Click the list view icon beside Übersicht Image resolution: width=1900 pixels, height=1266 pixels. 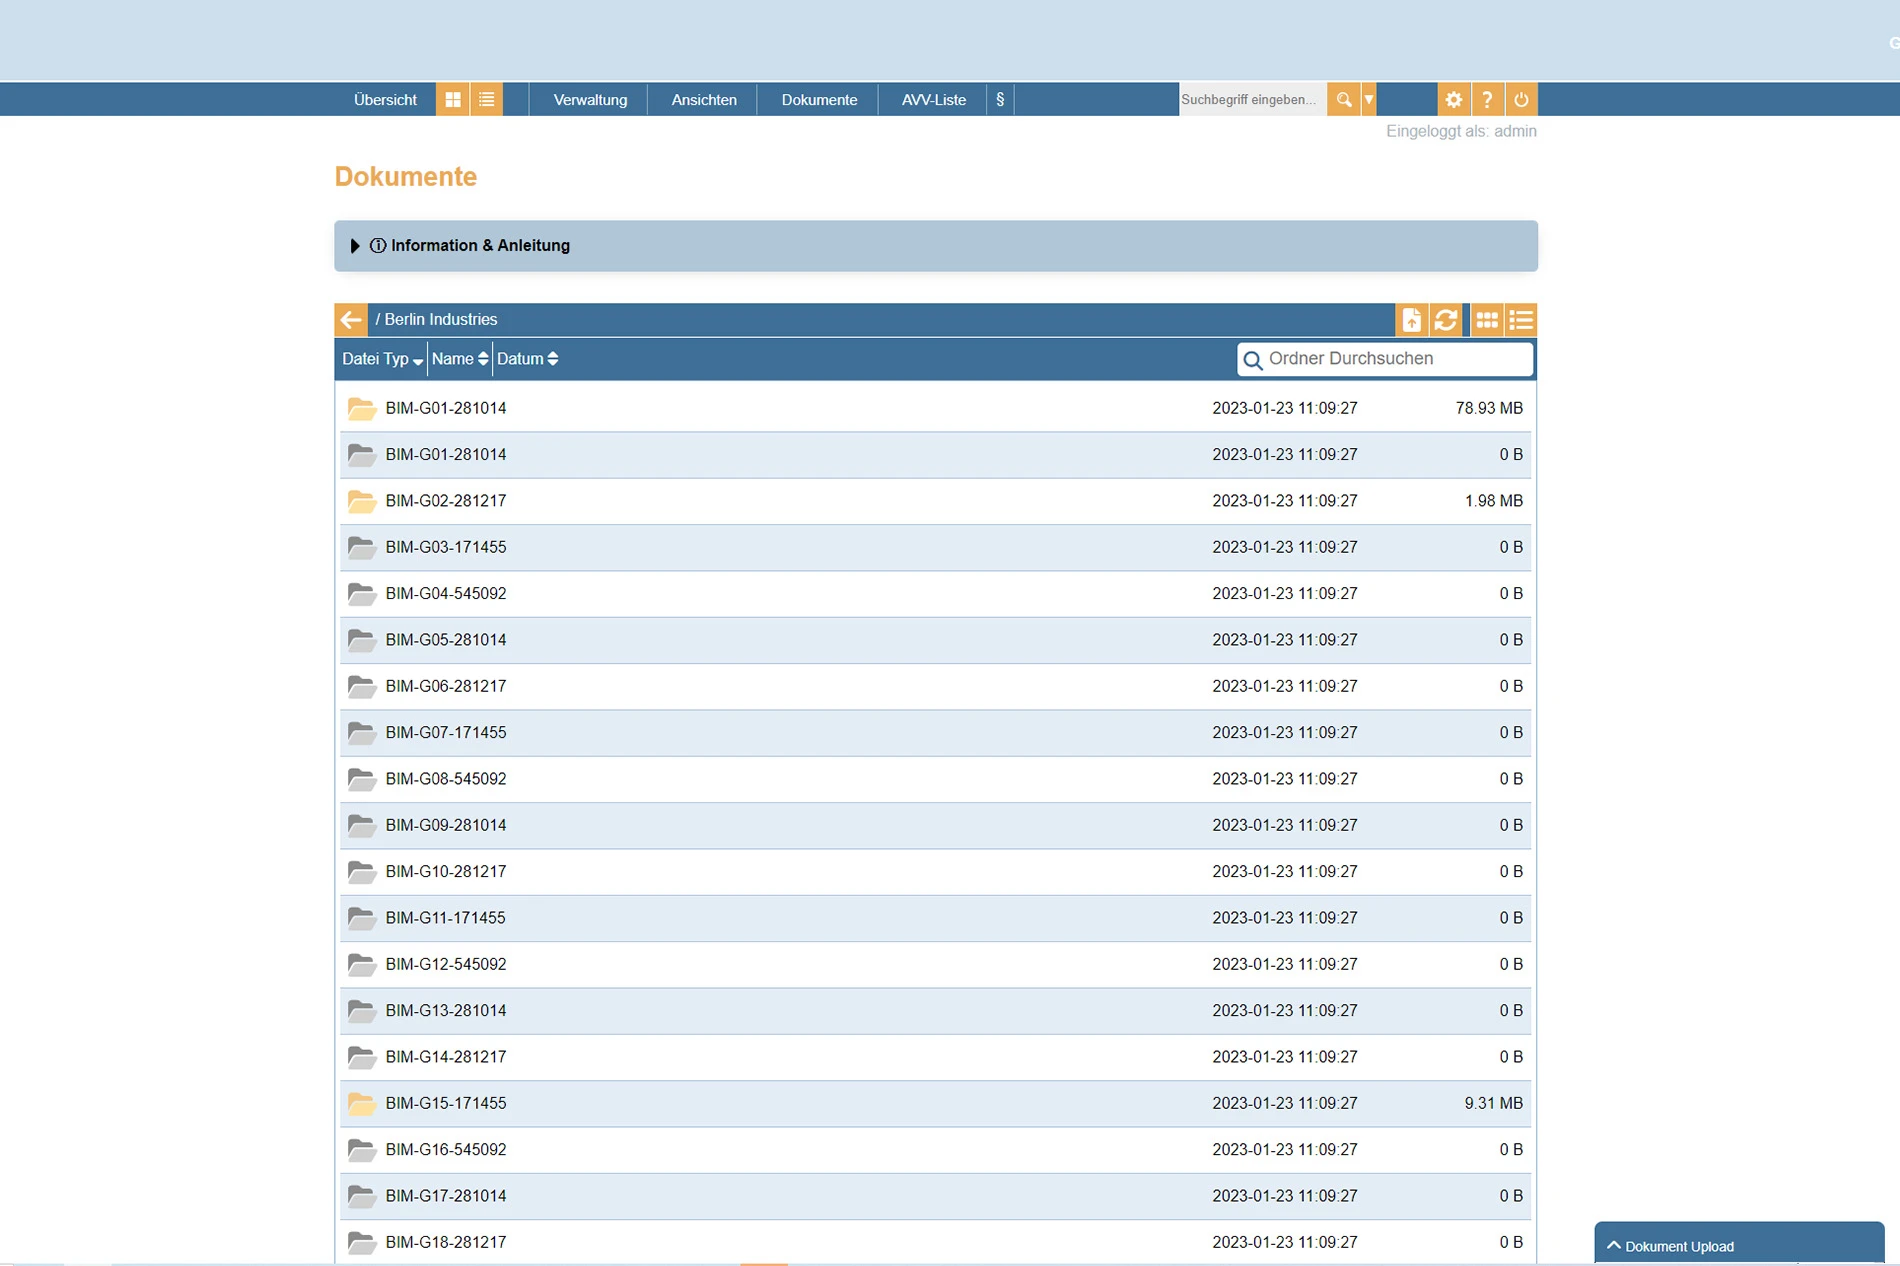click(487, 100)
